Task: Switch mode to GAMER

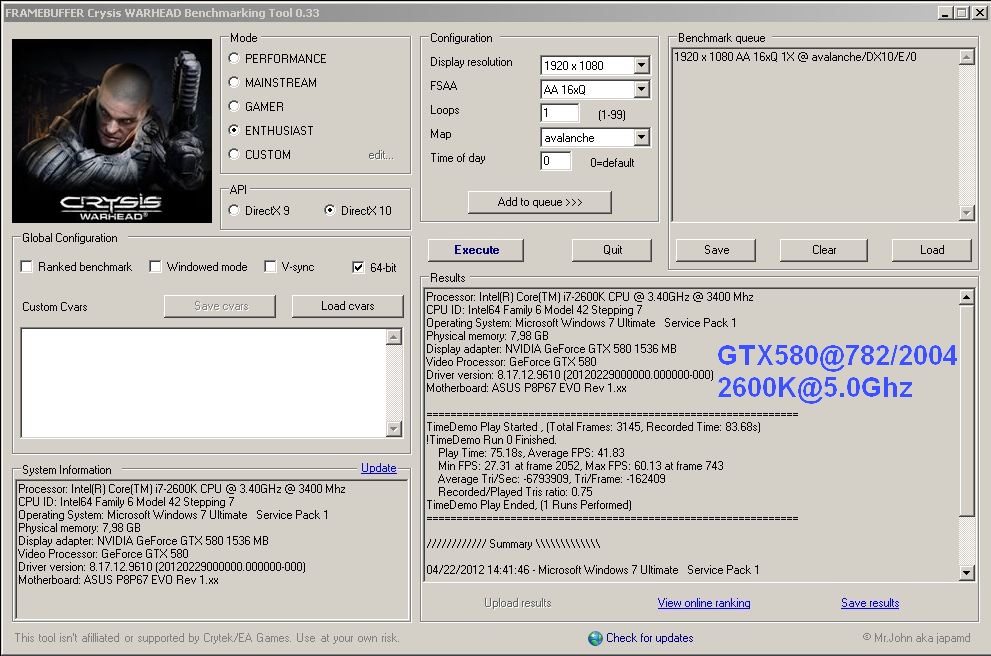Action: pos(234,107)
